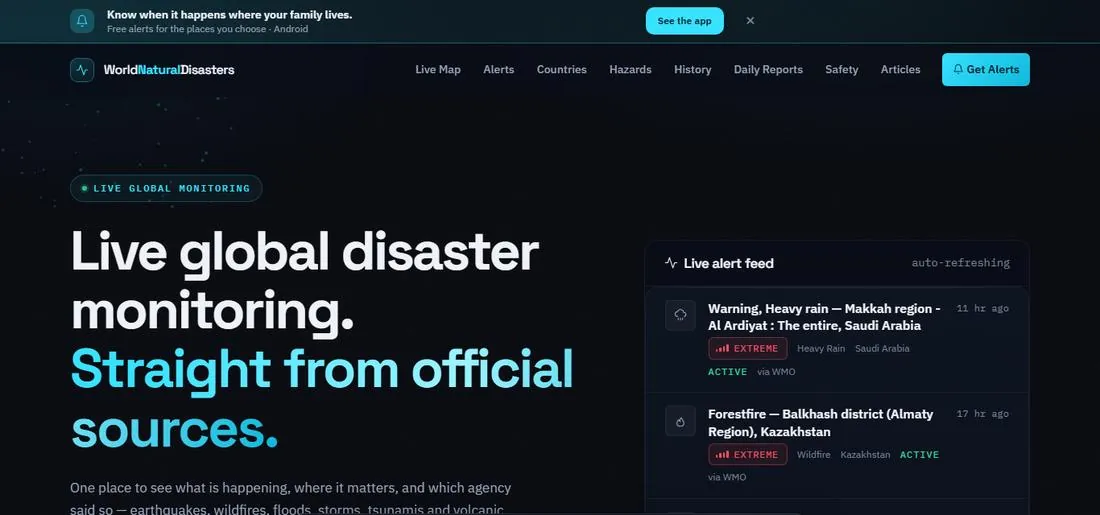Go to the Alerts page
Screen dimensions: 1100x515
click(x=499, y=69)
